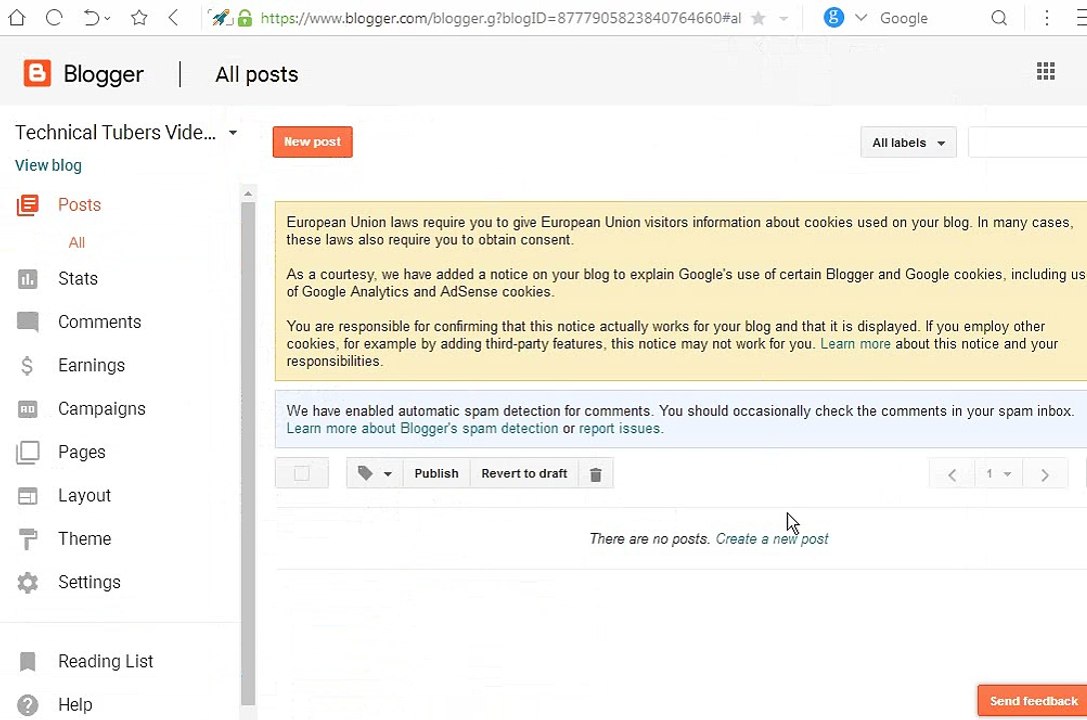Viewport: 1087px width, 720px height.
Task: Open address bar history dropdown arrow
Action: [783, 19]
